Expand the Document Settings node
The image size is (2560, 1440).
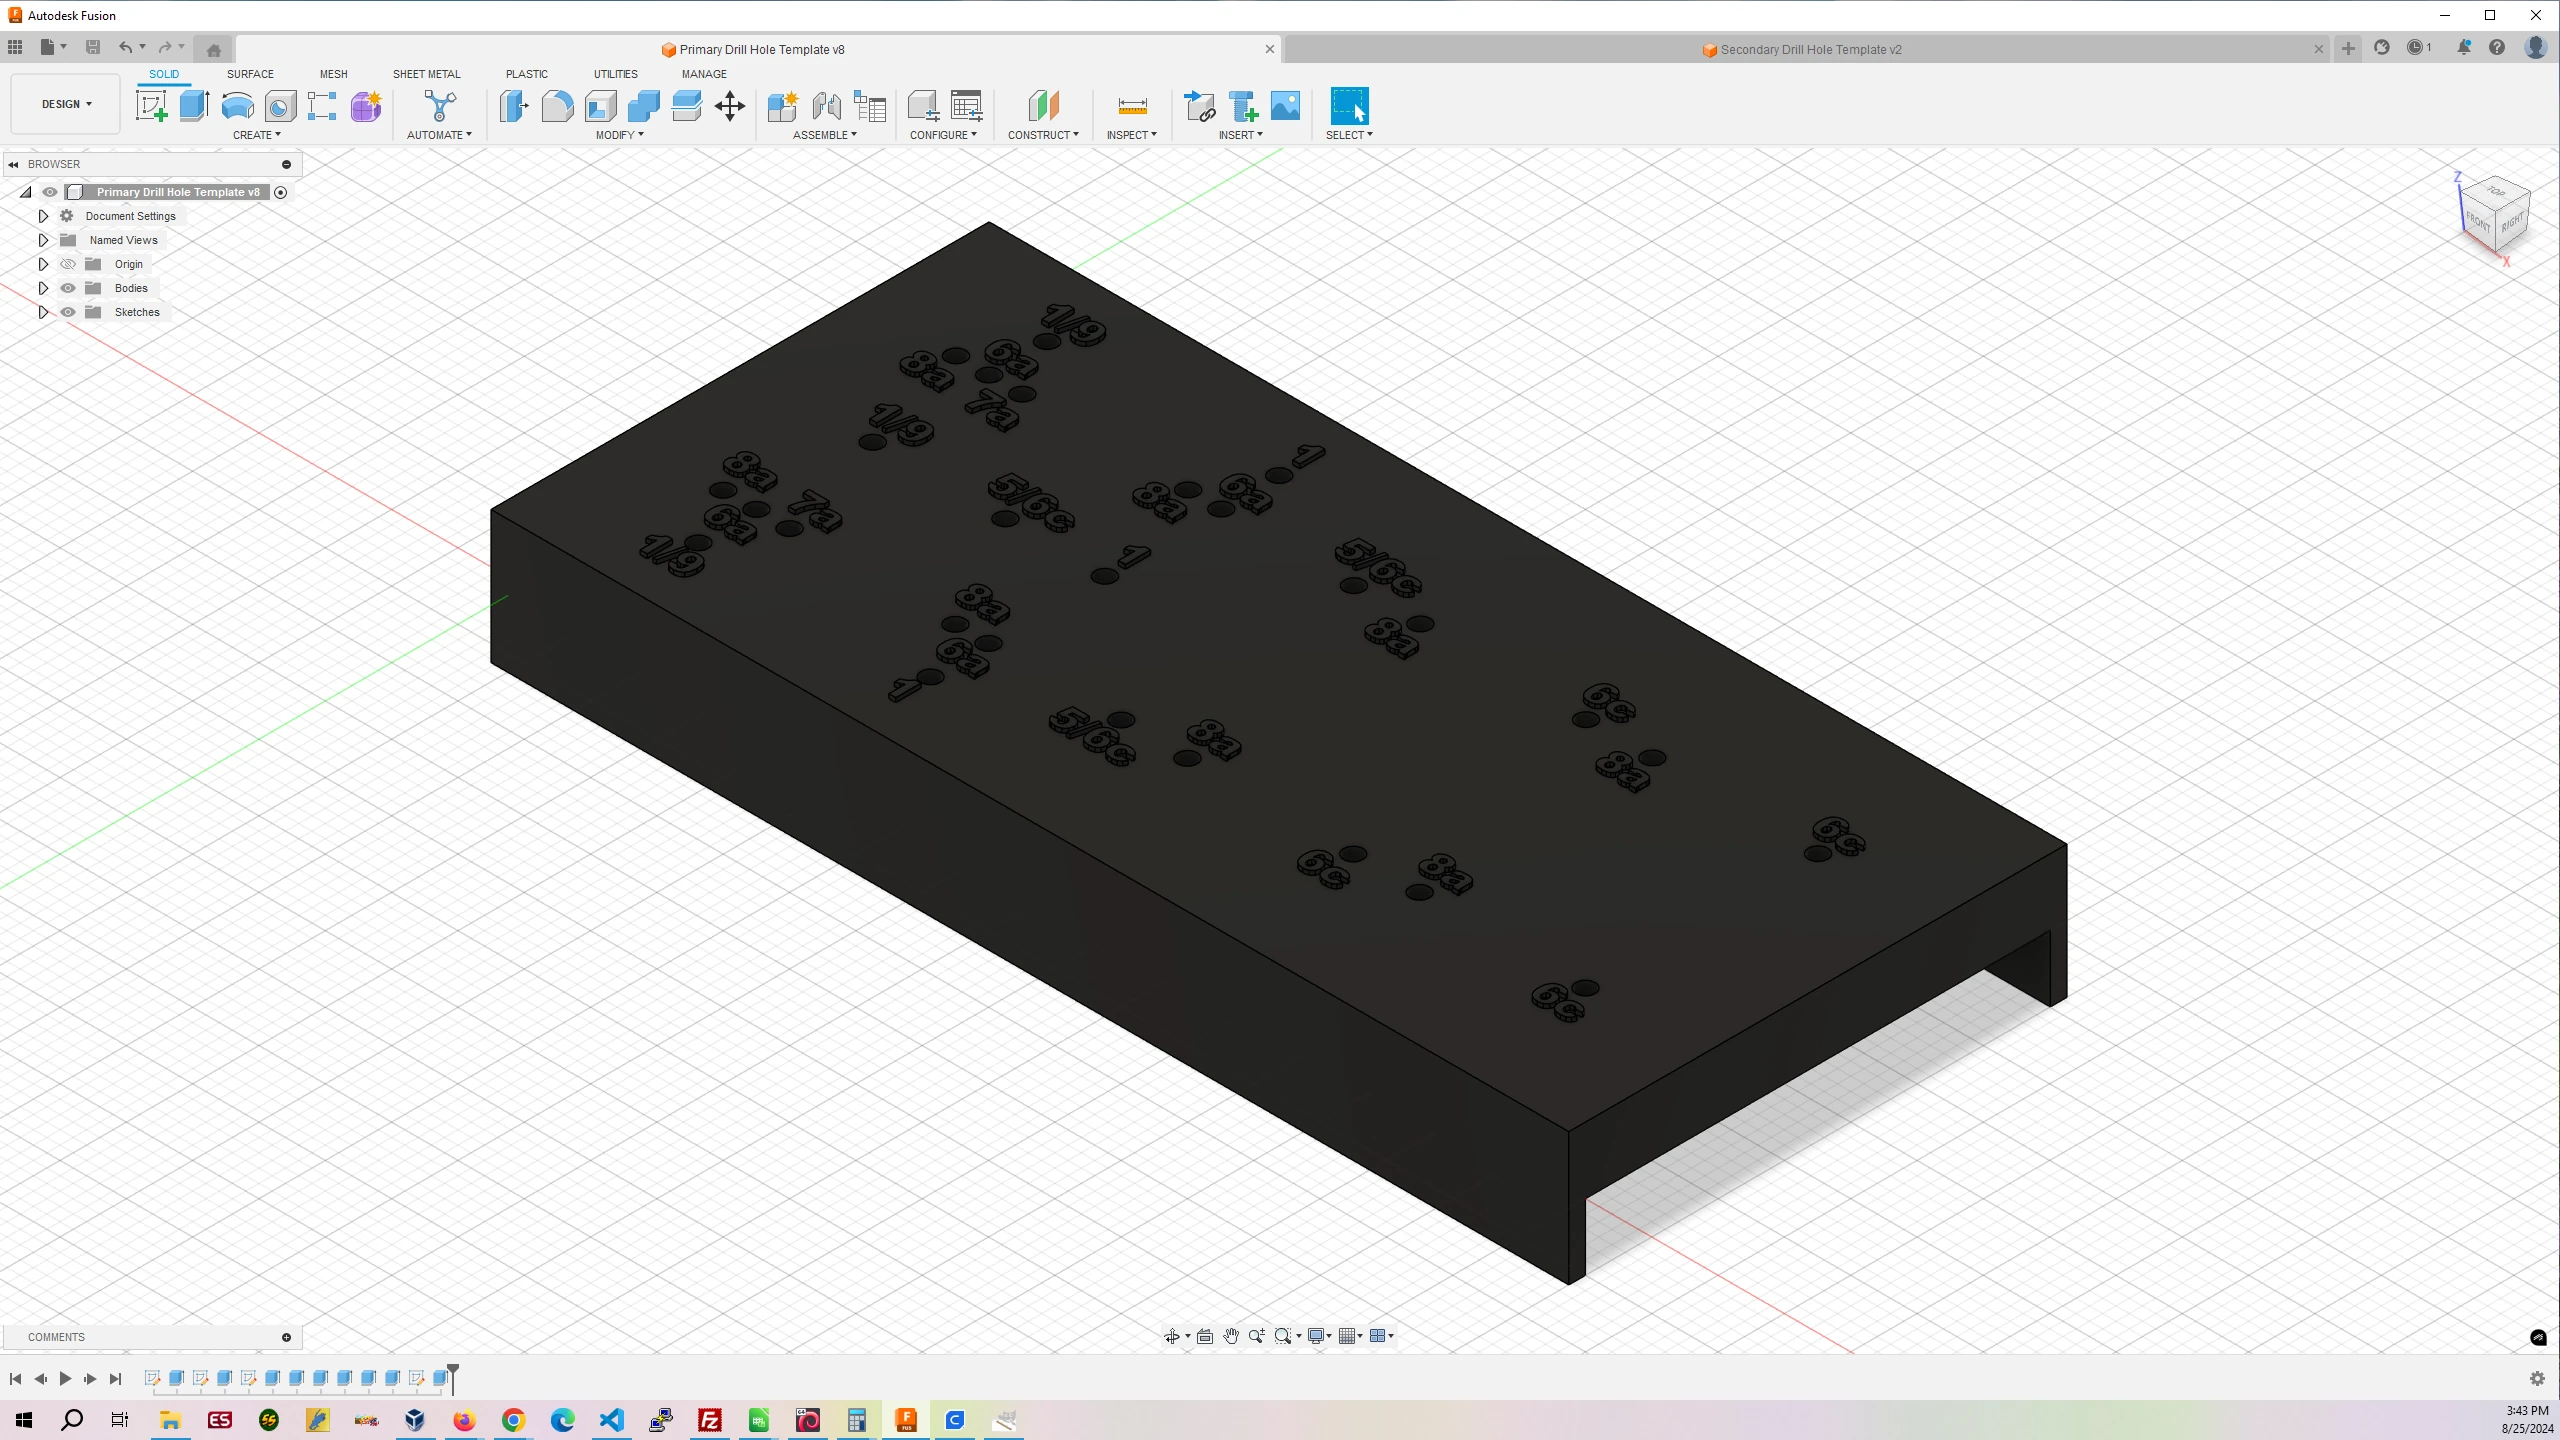(x=43, y=216)
